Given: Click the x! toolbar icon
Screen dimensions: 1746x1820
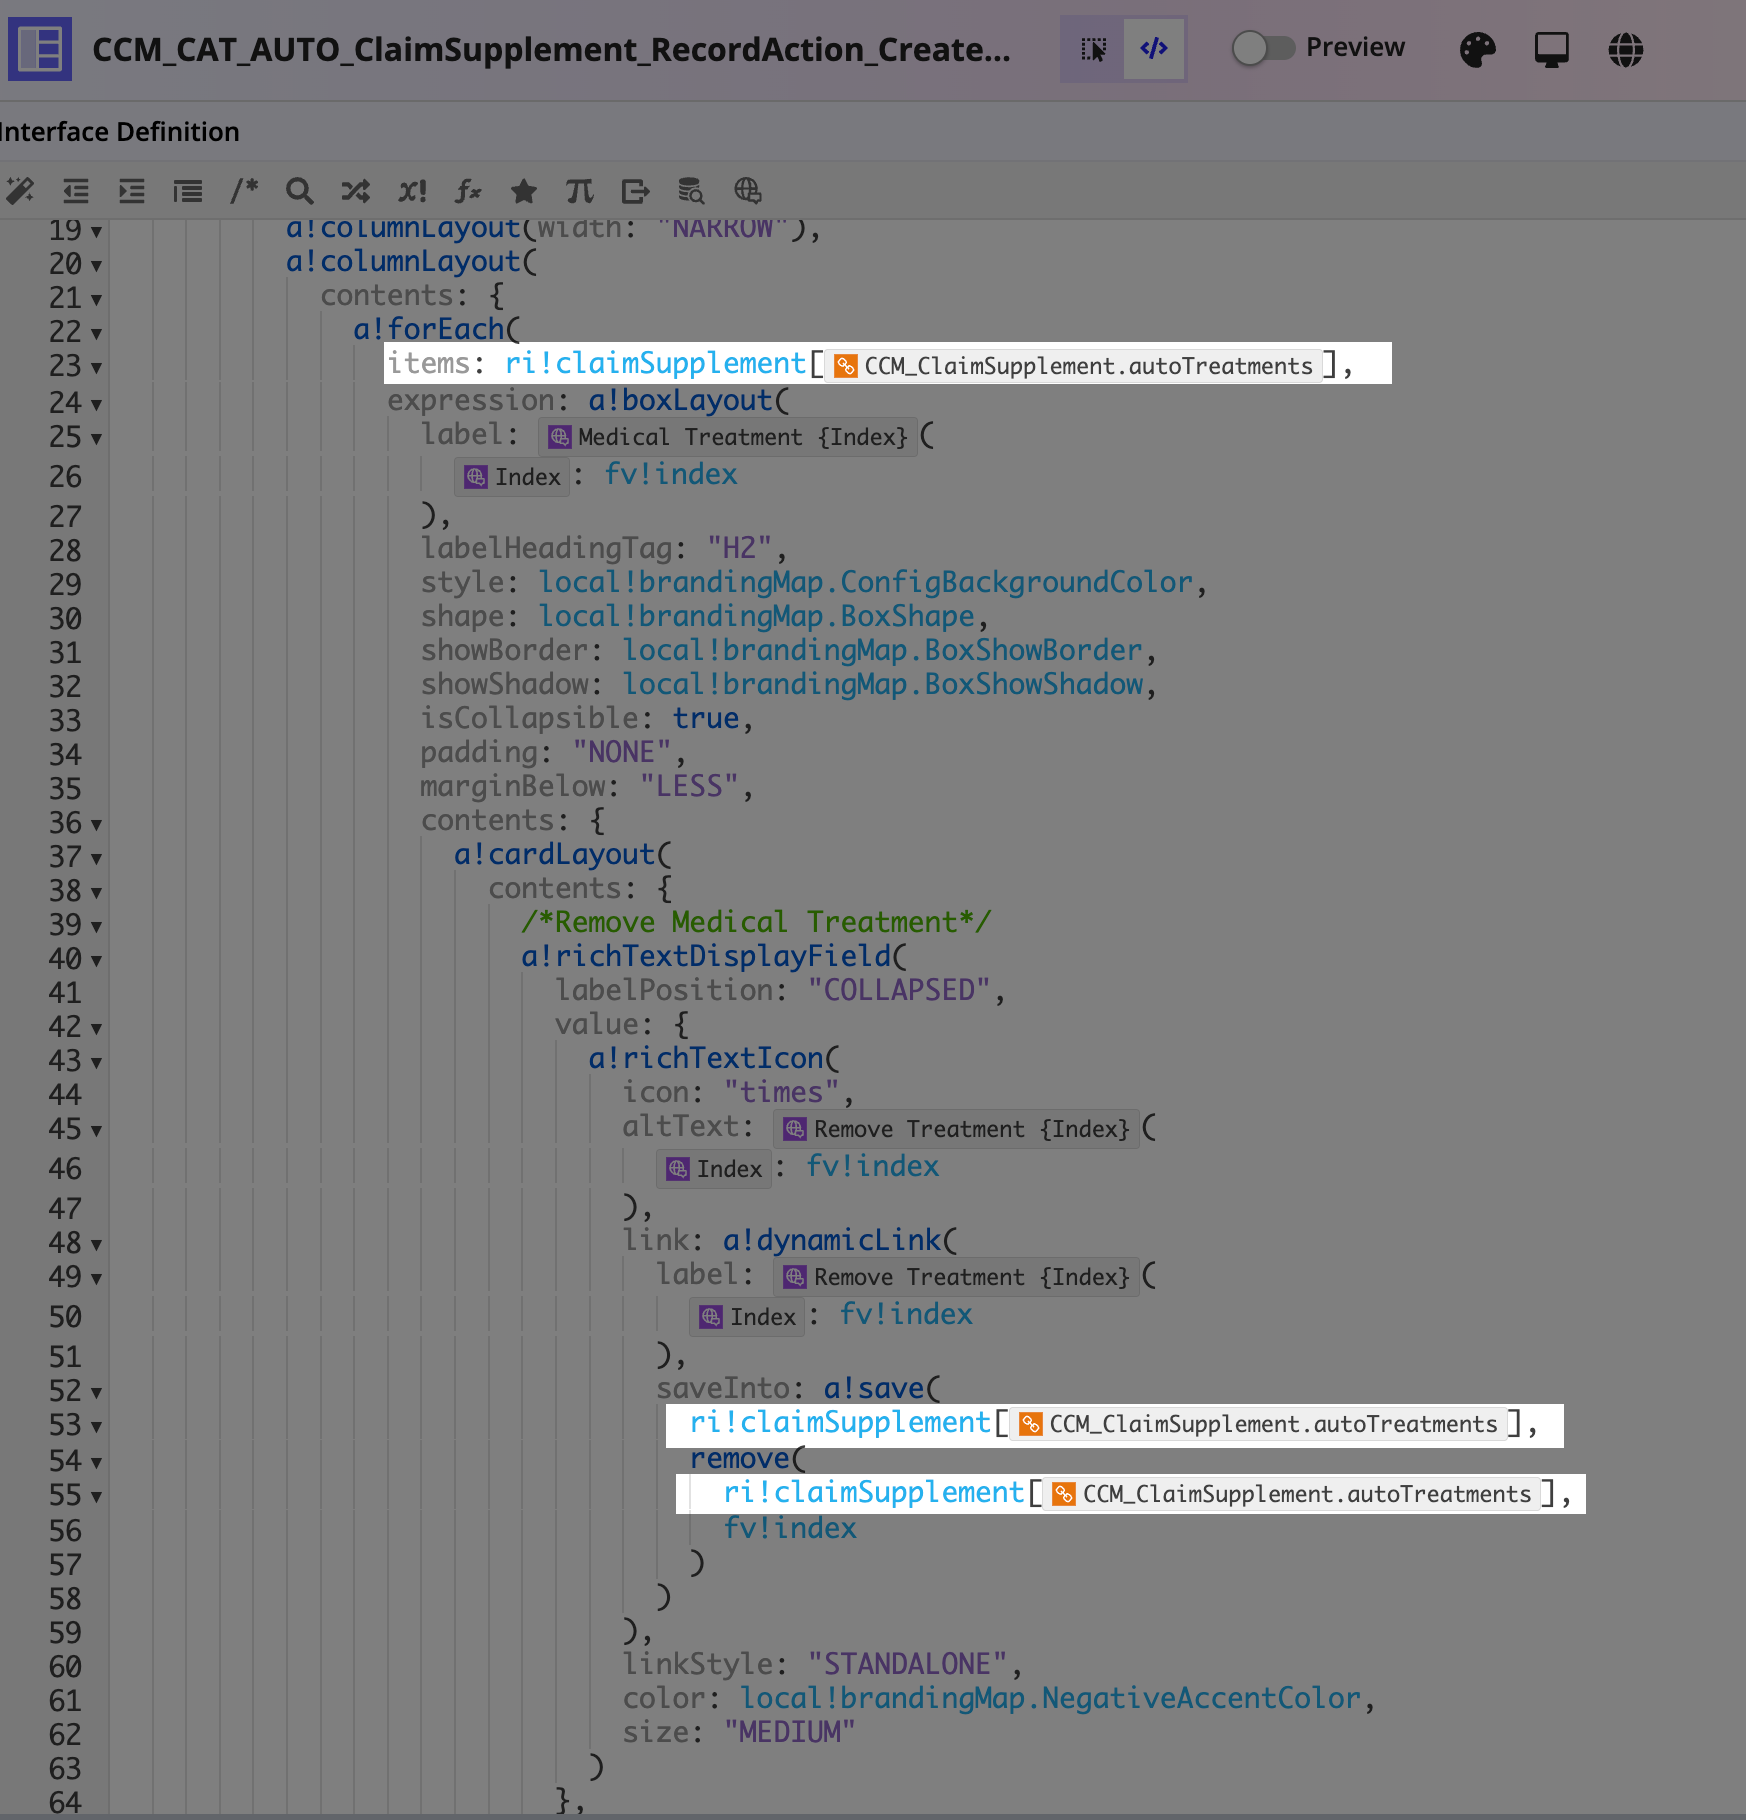Looking at the screenshot, I should tap(412, 190).
